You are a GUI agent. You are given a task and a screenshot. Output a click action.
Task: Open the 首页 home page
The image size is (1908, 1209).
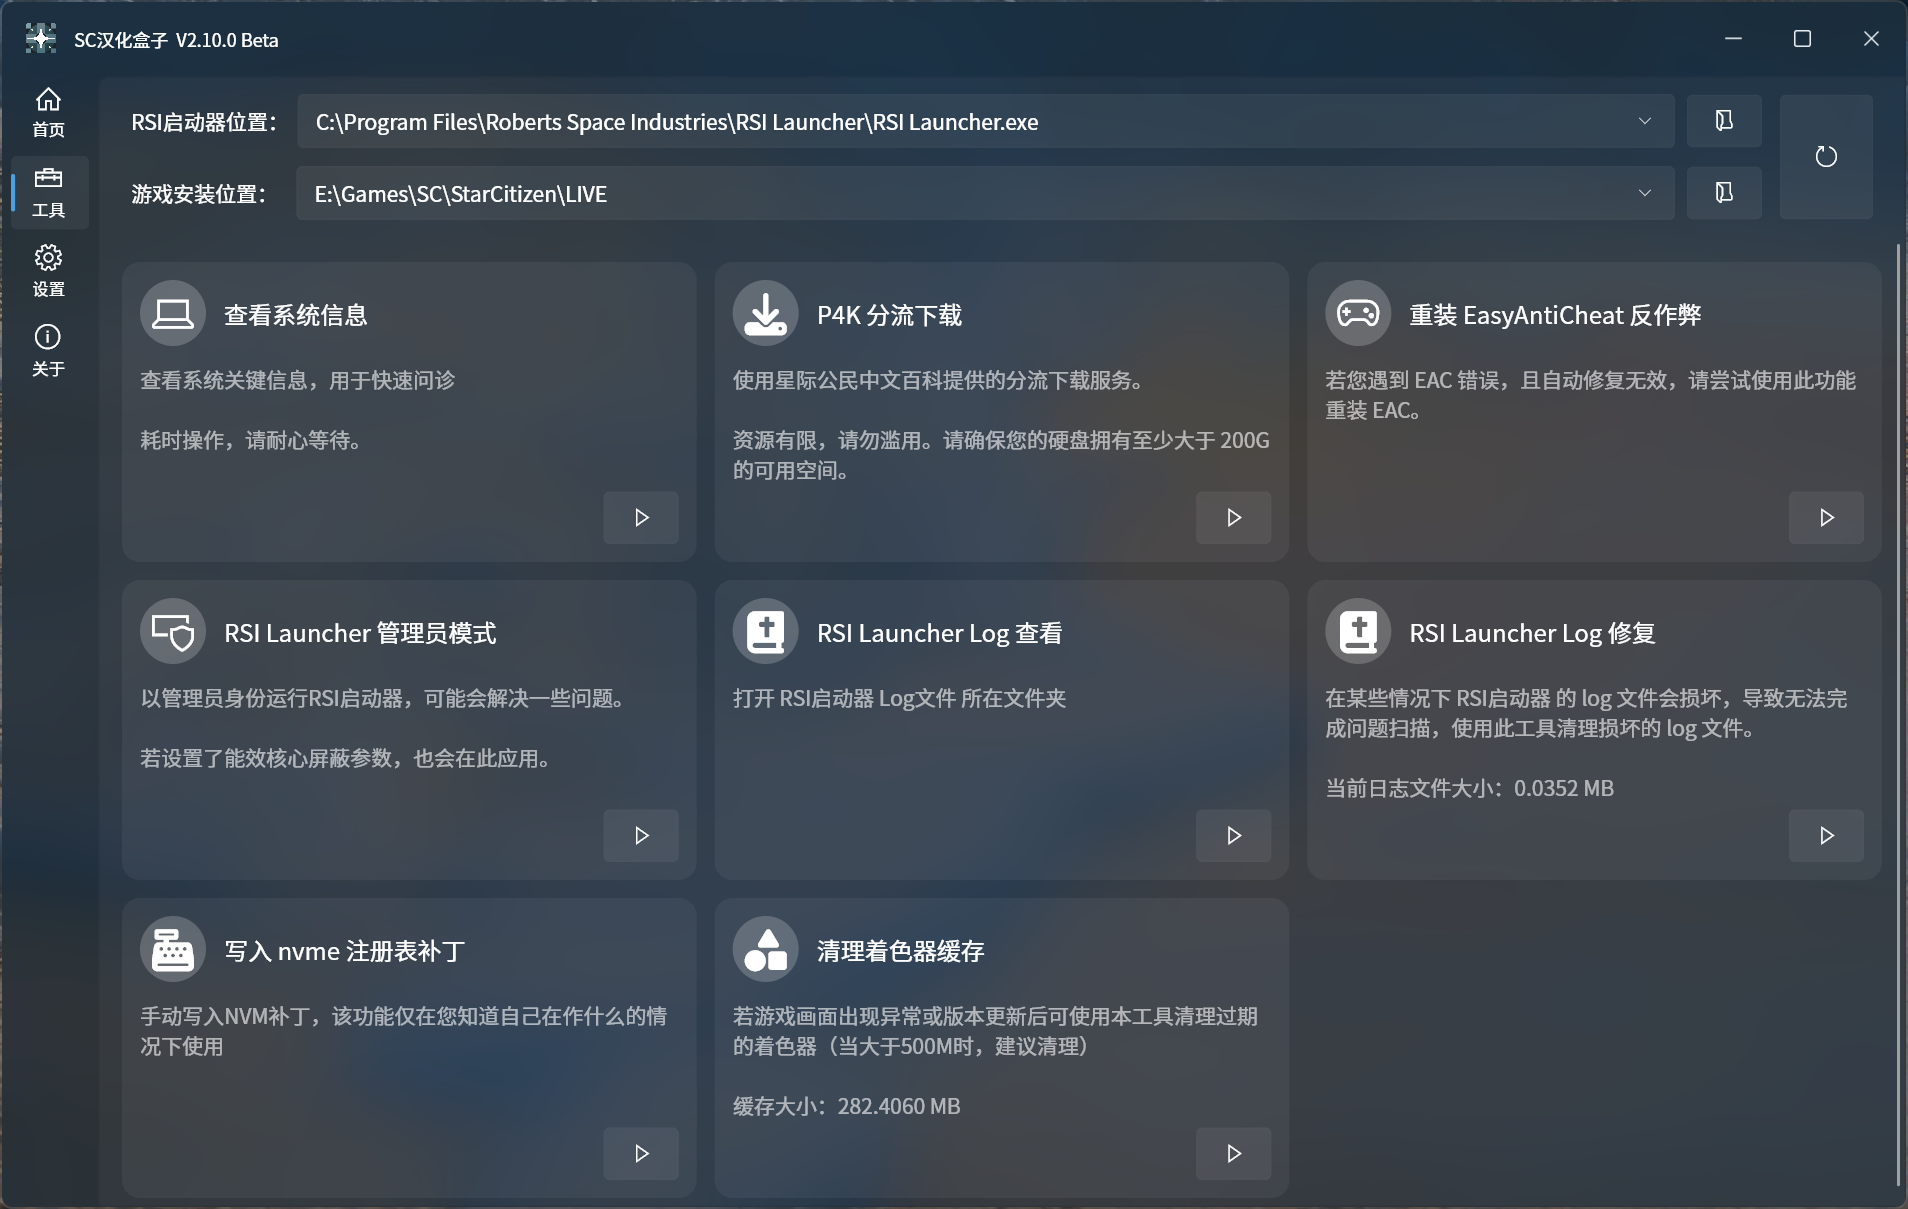[x=48, y=113]
